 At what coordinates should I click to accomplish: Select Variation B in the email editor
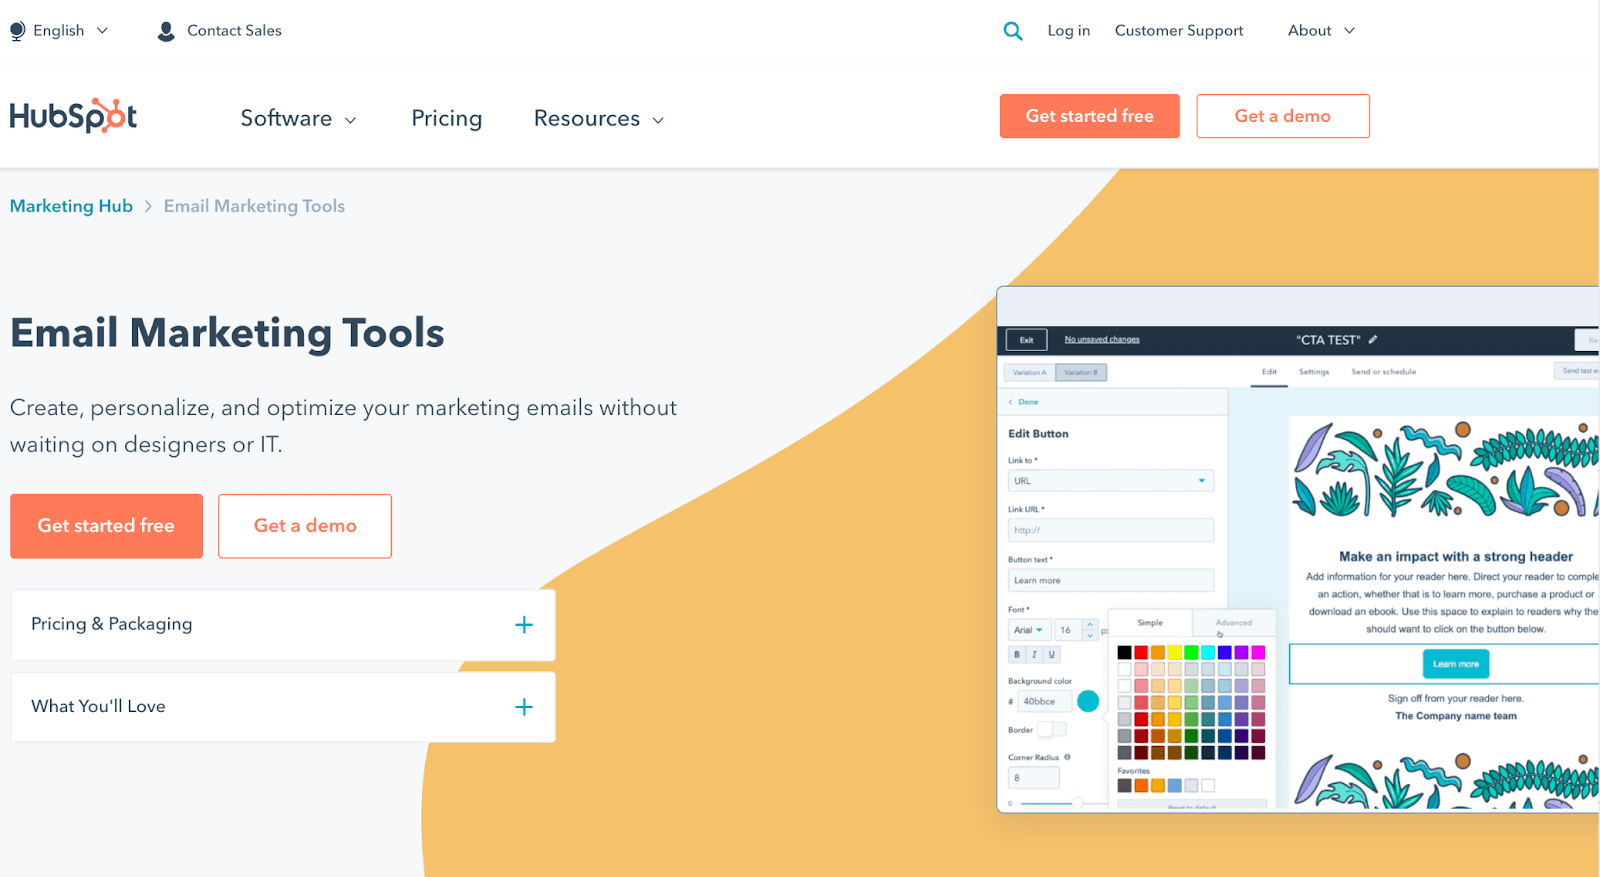click(x=1081, y=372)
